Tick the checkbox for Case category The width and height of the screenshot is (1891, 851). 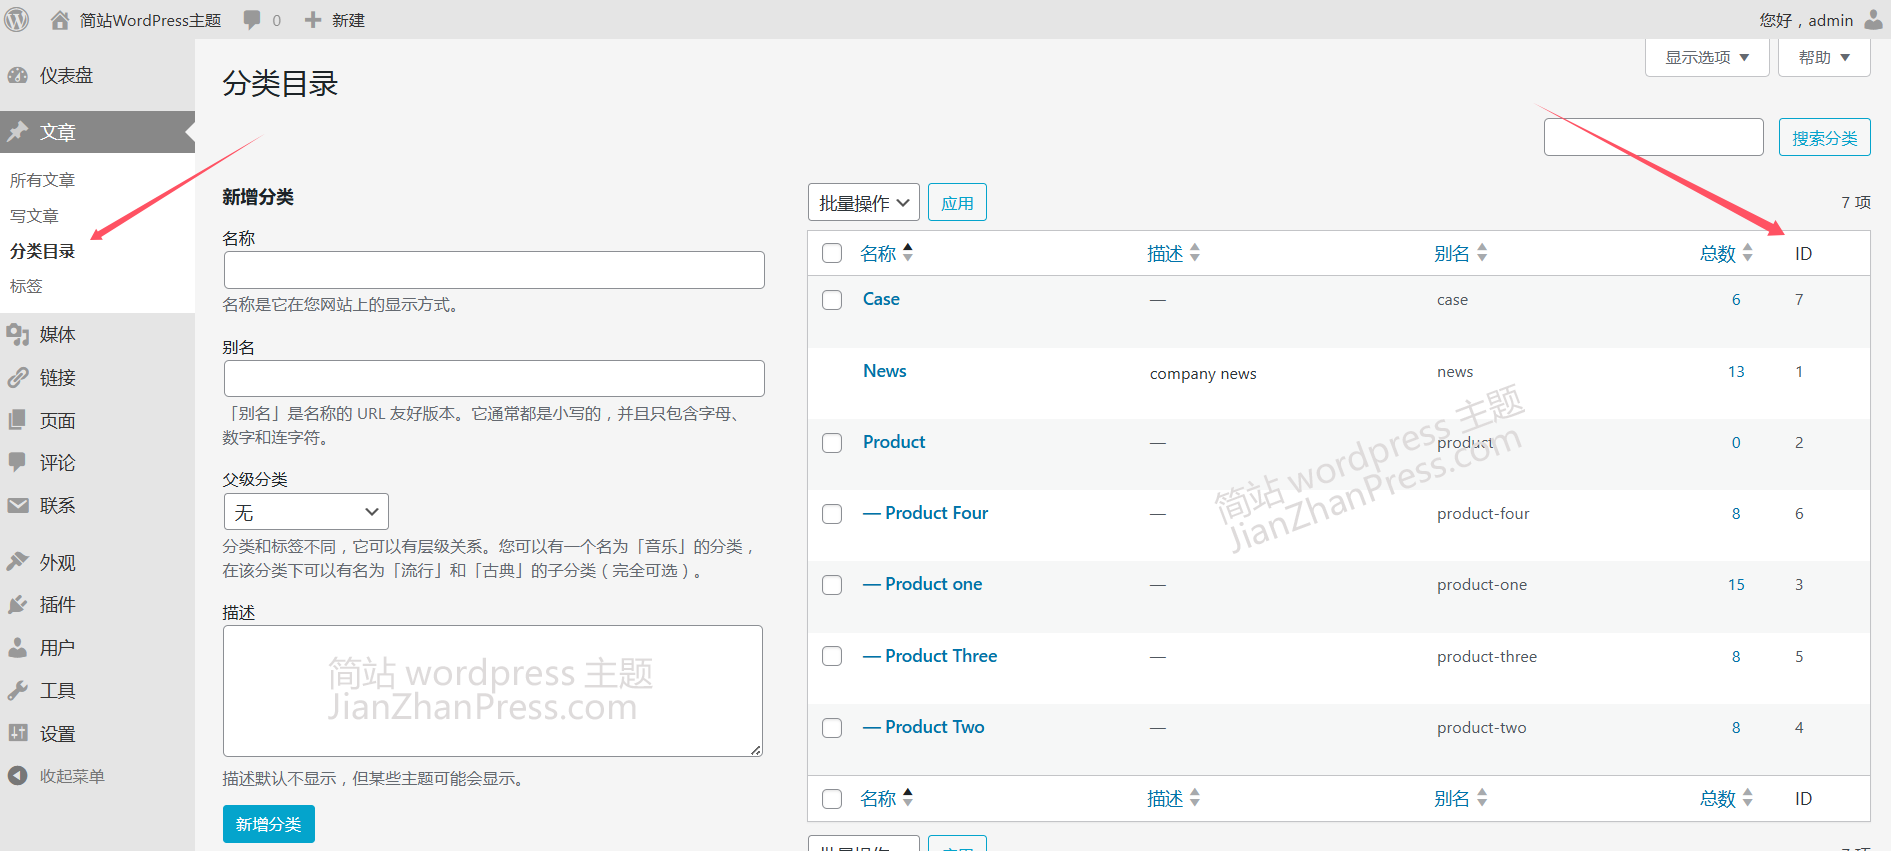tap(832, 300)
